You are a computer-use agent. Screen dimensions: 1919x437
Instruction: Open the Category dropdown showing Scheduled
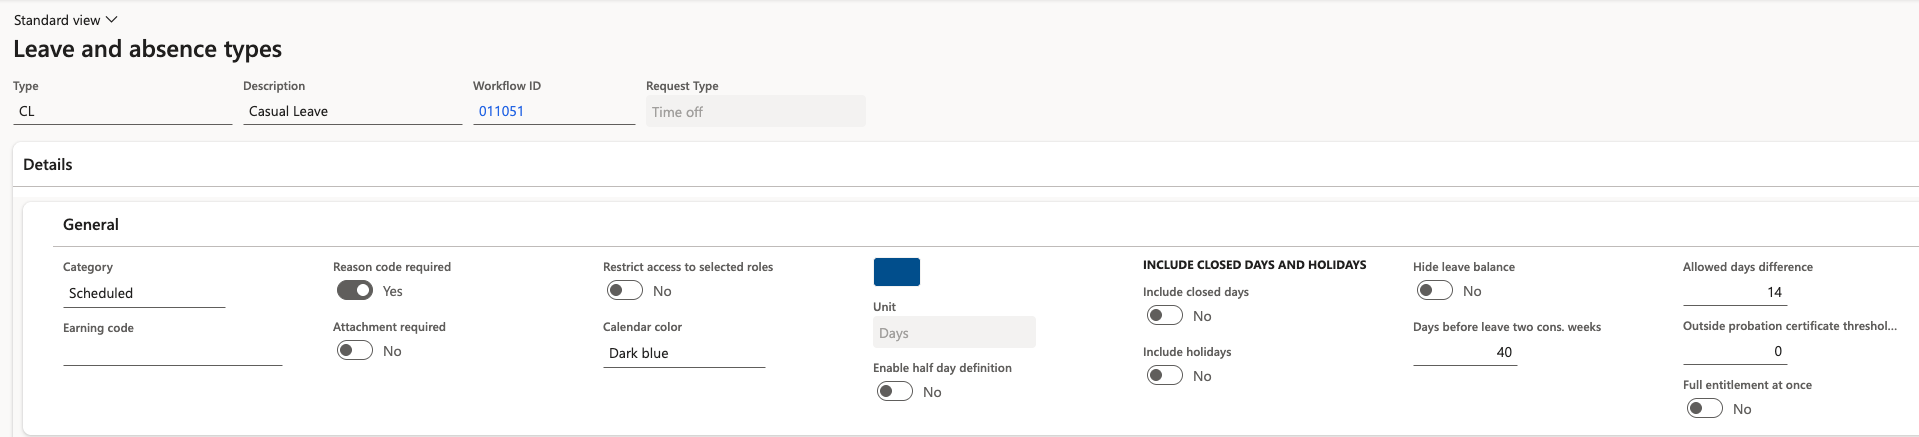(x=144, y=293)
